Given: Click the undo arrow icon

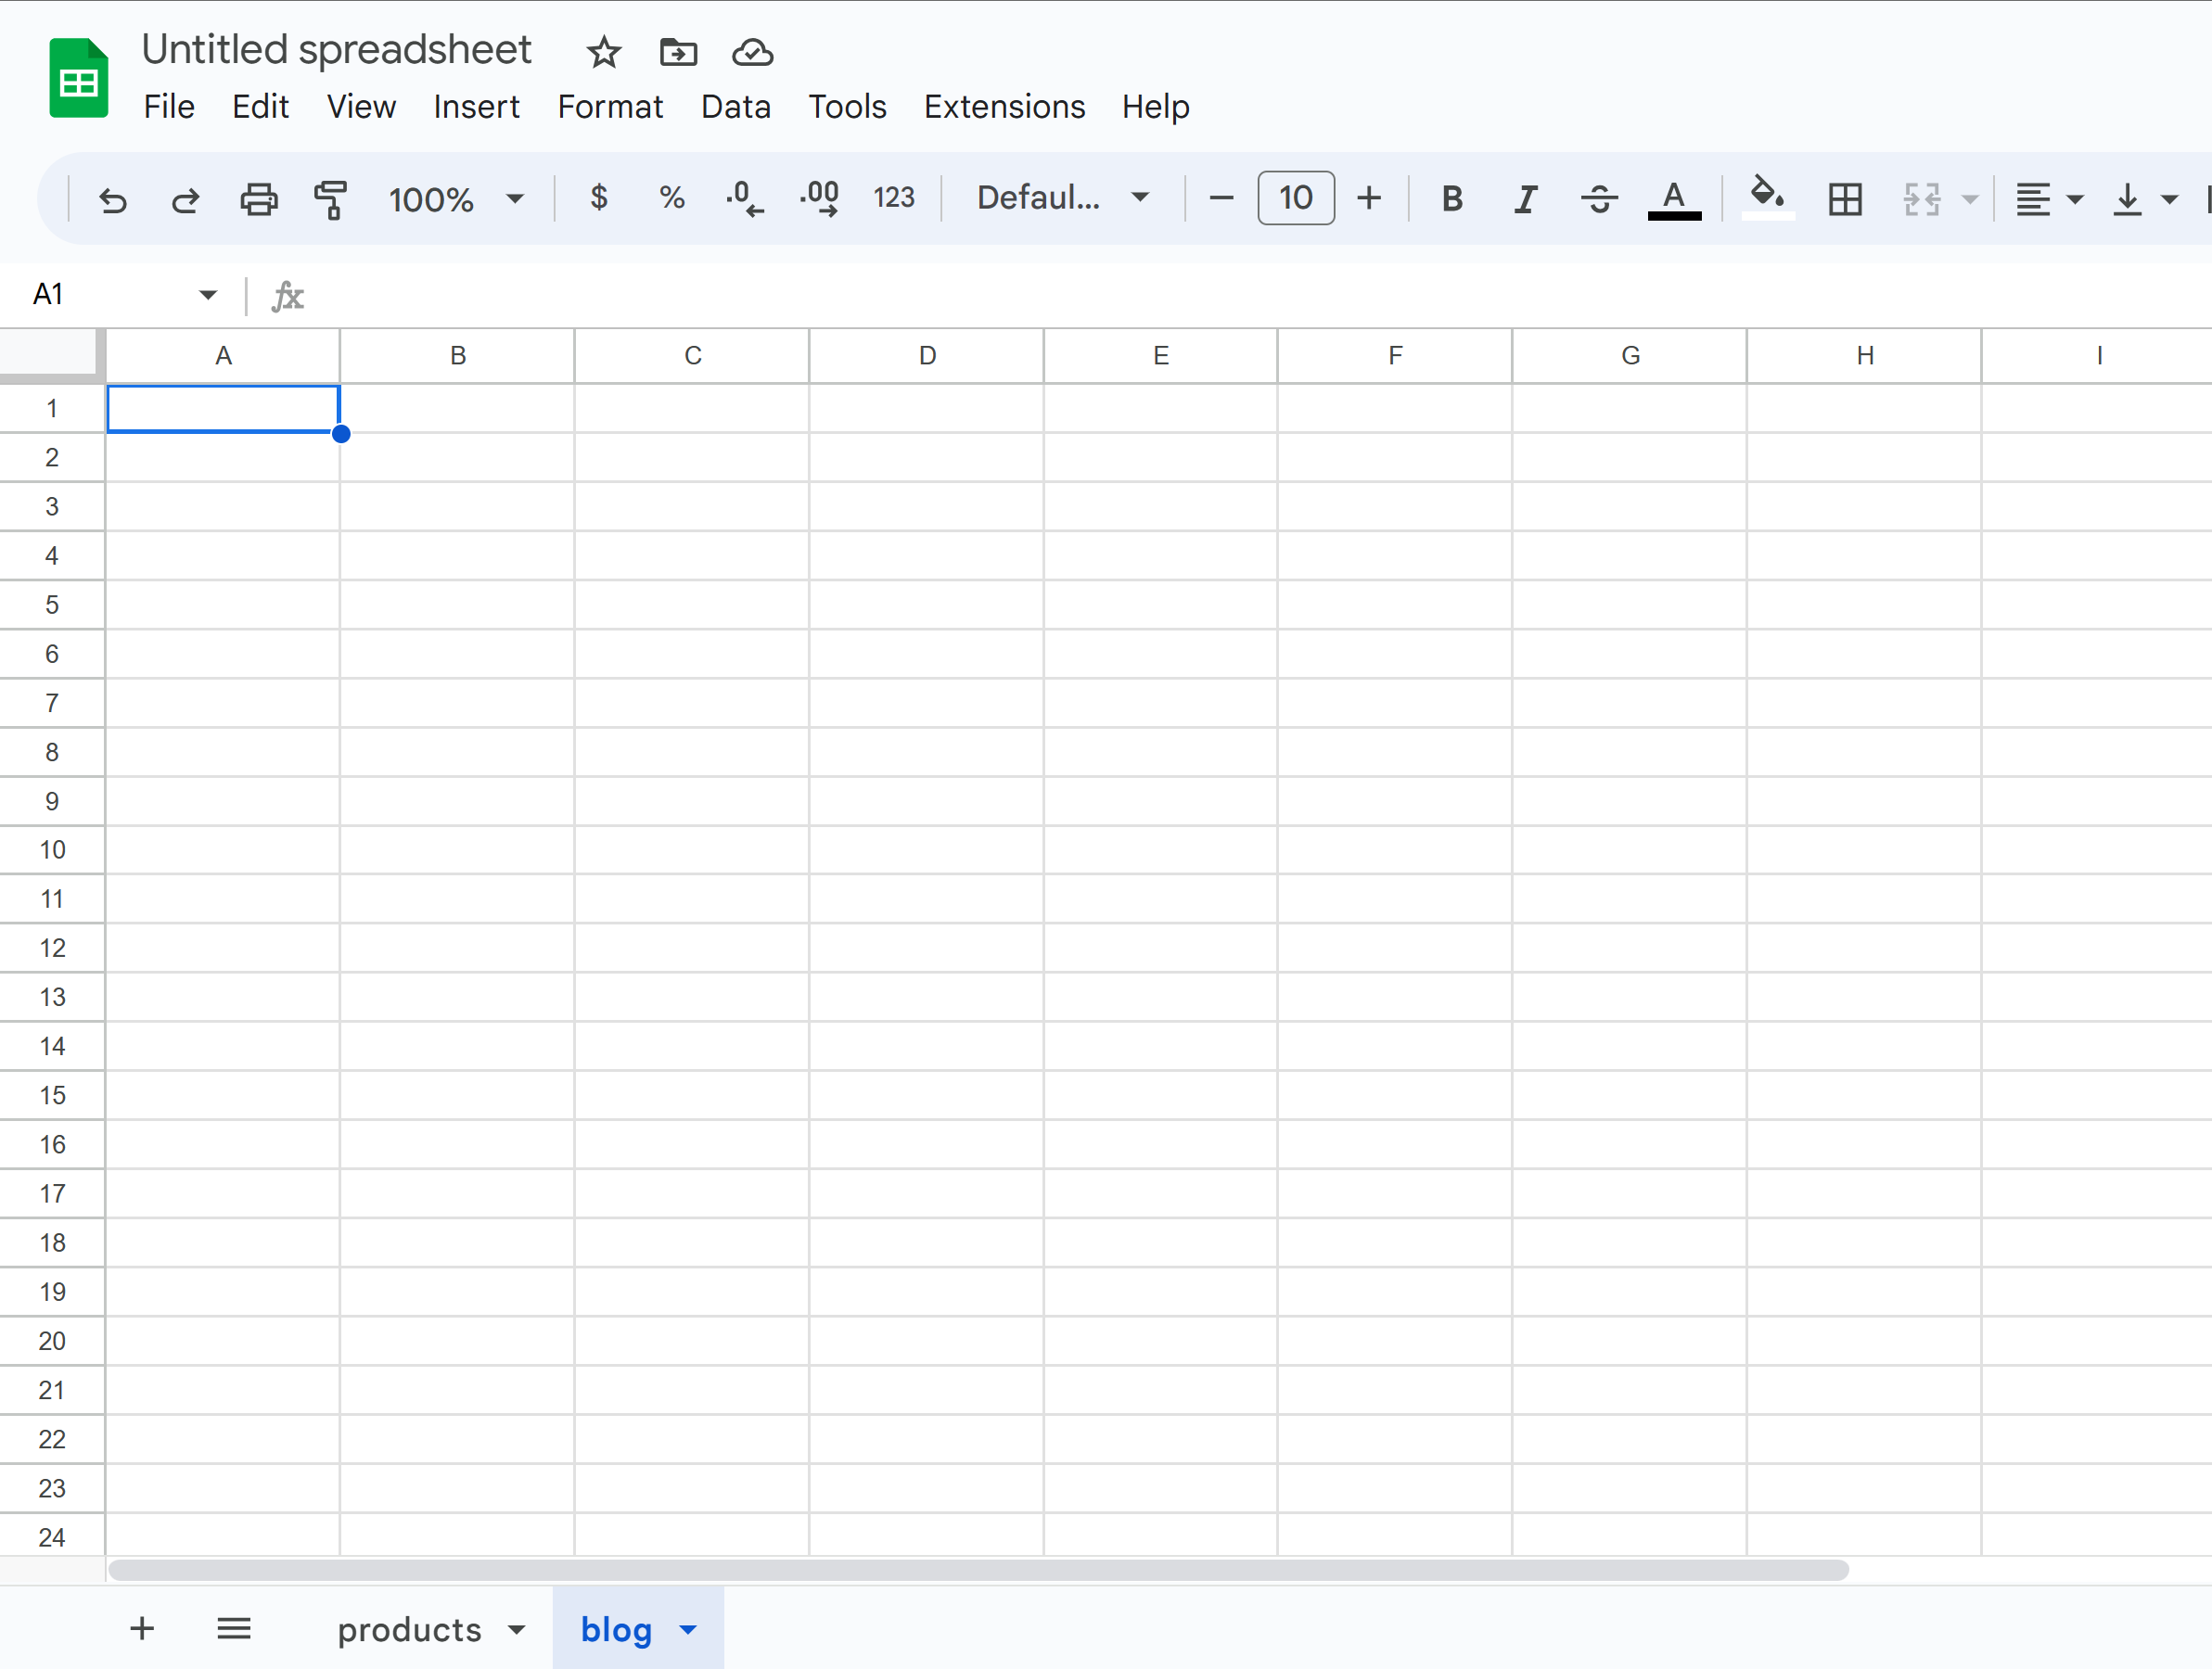Looking at the screenshot, I should point(113,199).
